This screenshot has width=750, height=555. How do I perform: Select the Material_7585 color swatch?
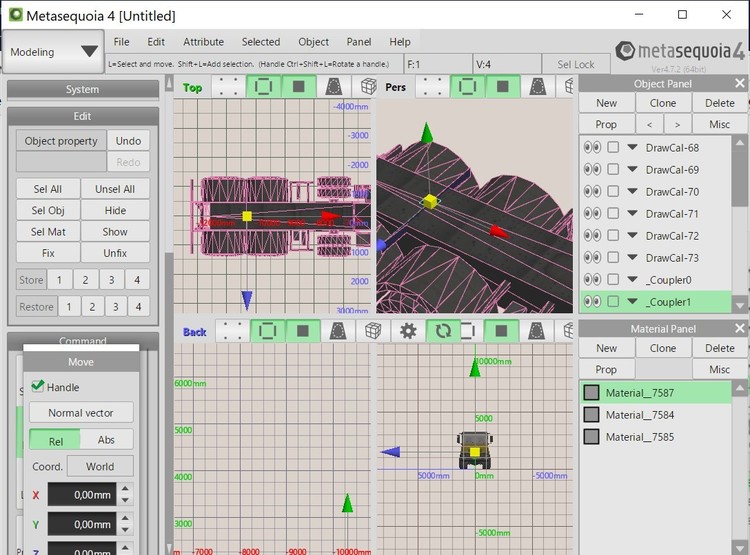click(x=591, y=436)
